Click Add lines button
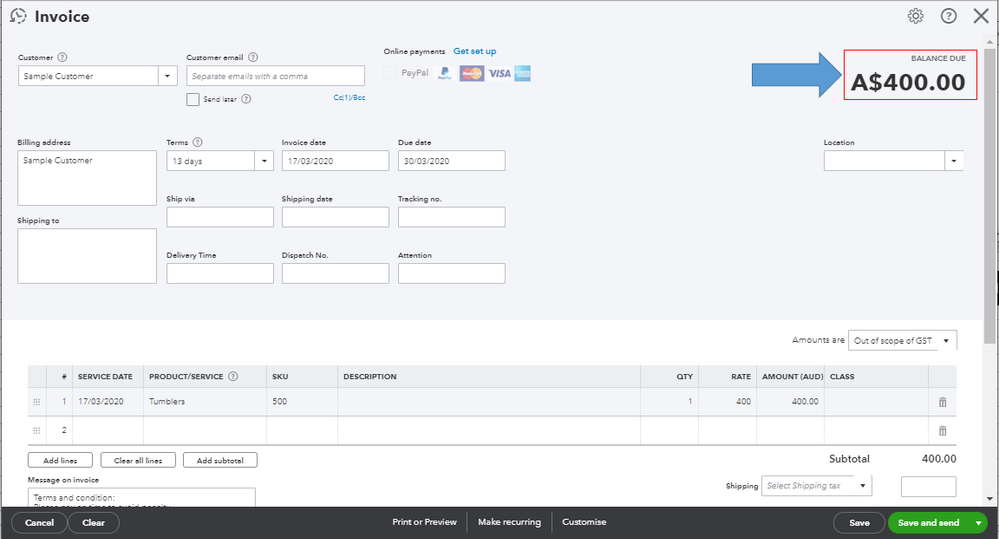Viewport: 999px width, 539px height. 61,460
